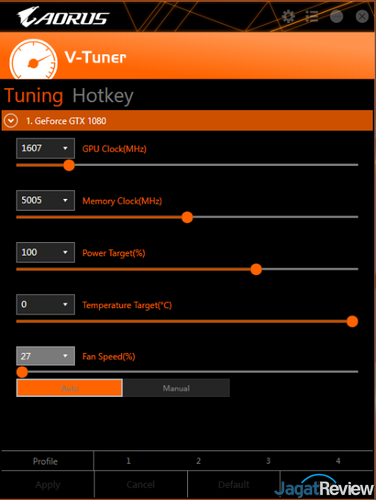
Task: Click the Fan Speed slider handle
Action: click(x=22, y=372)
